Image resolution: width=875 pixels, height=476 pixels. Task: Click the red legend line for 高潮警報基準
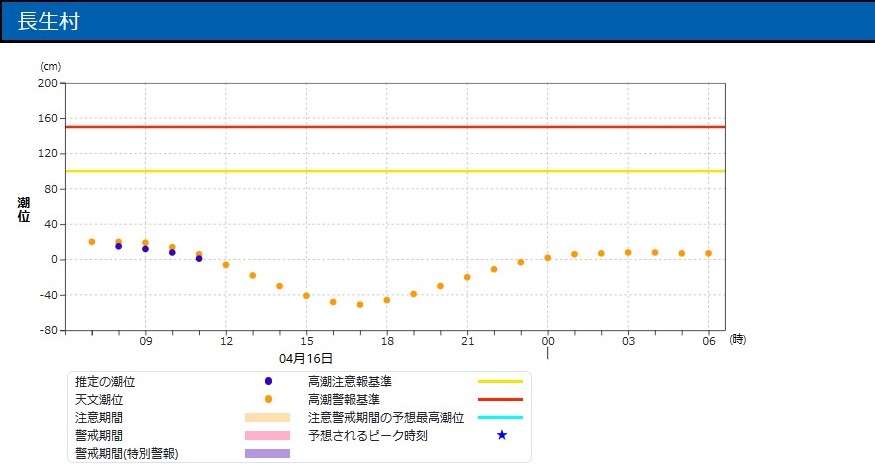[500, 400]
